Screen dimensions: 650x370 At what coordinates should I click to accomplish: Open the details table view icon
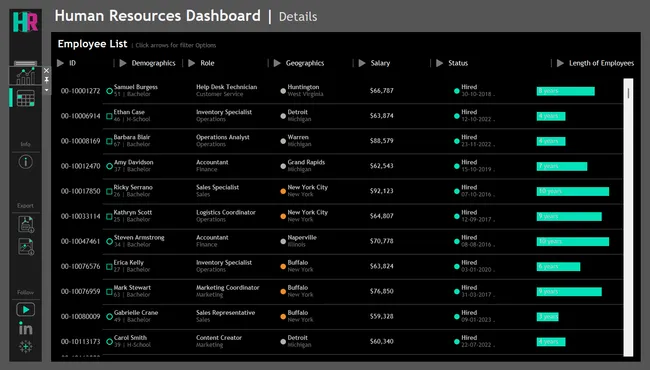click(x=25, y=99)
